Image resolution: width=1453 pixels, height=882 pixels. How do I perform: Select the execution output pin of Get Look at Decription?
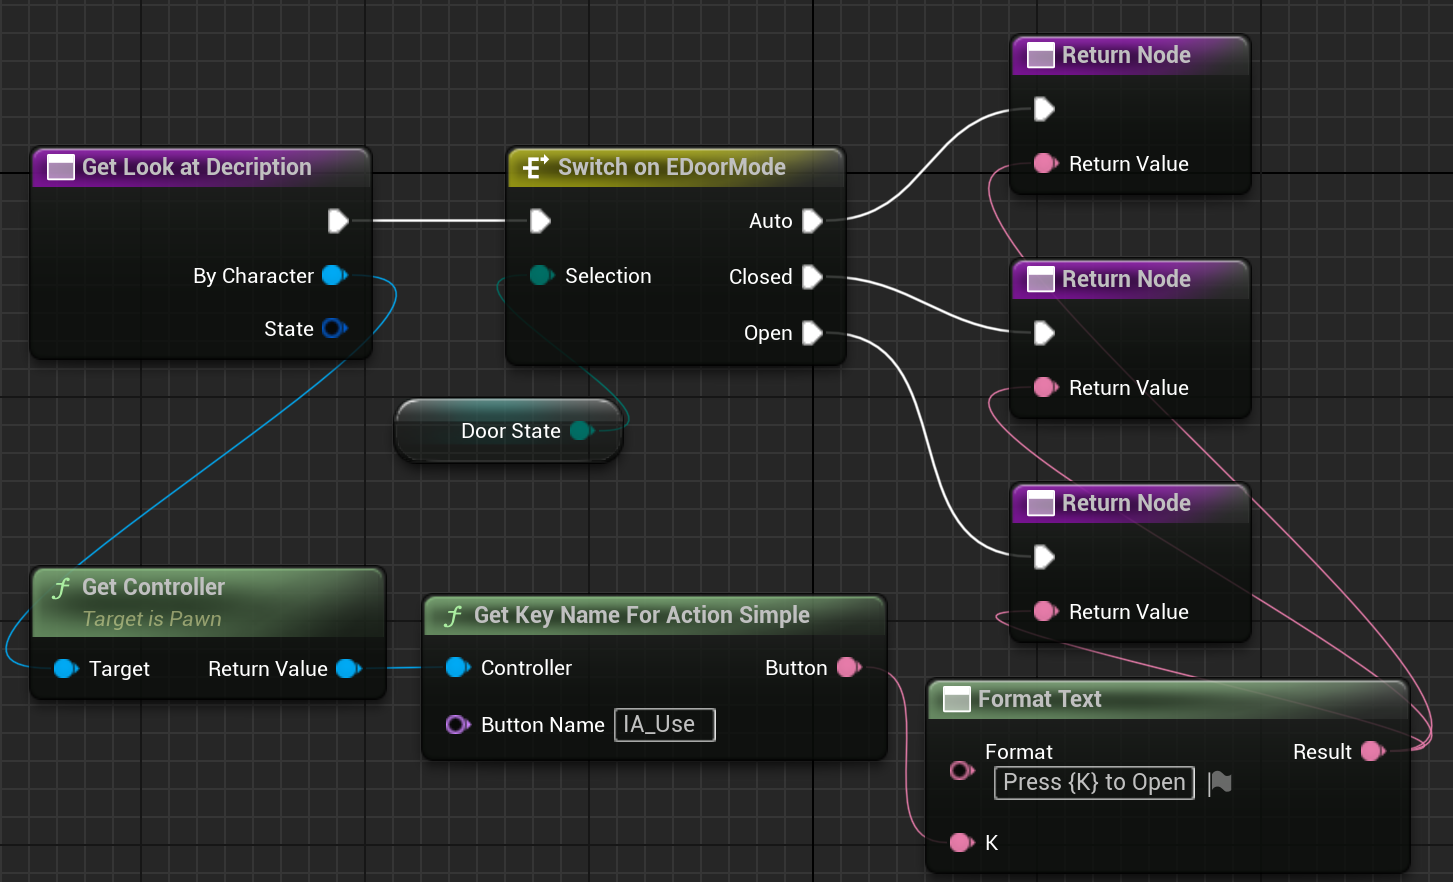338,221
